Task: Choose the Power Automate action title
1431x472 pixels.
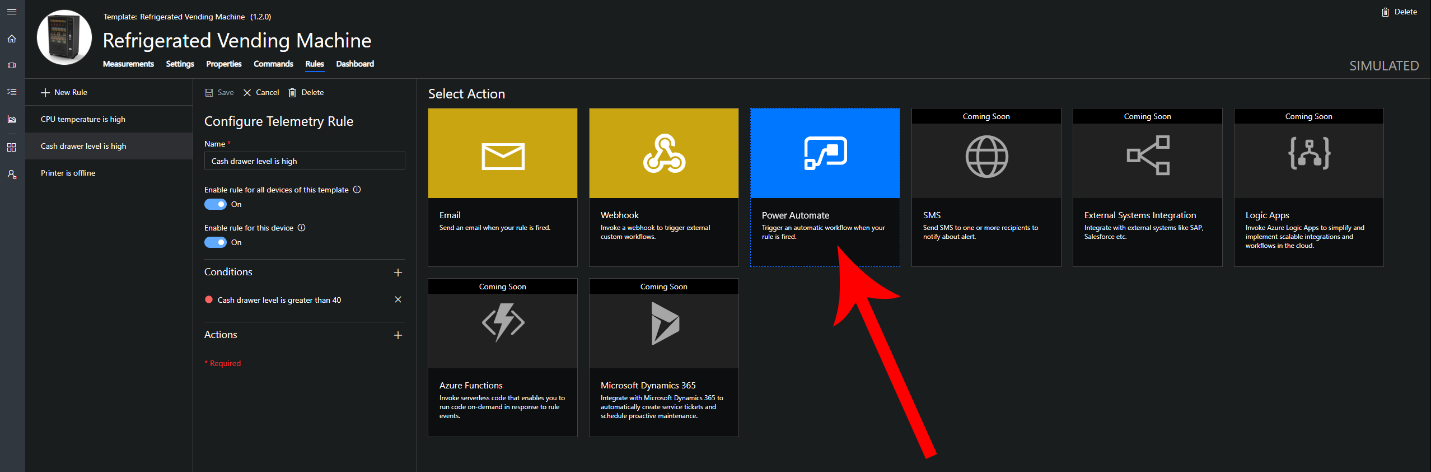Action: pos(795,215)
